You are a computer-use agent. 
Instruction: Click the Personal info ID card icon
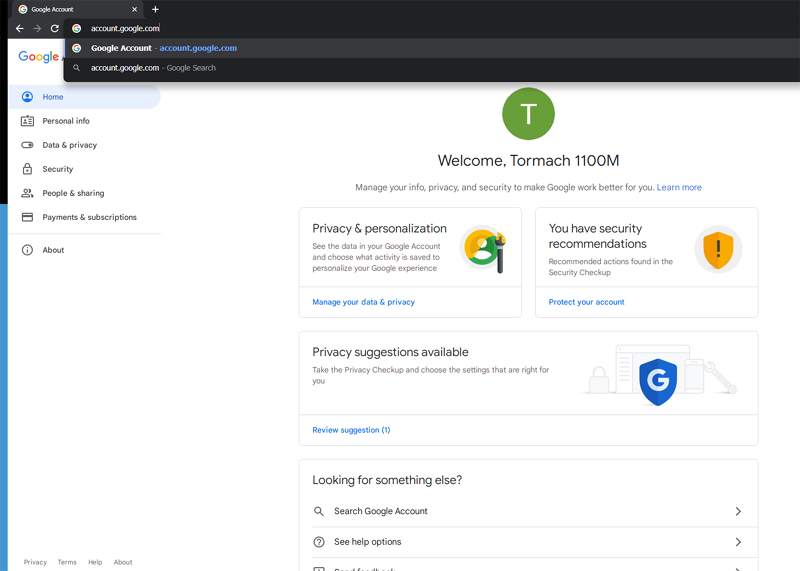(27, 121)
